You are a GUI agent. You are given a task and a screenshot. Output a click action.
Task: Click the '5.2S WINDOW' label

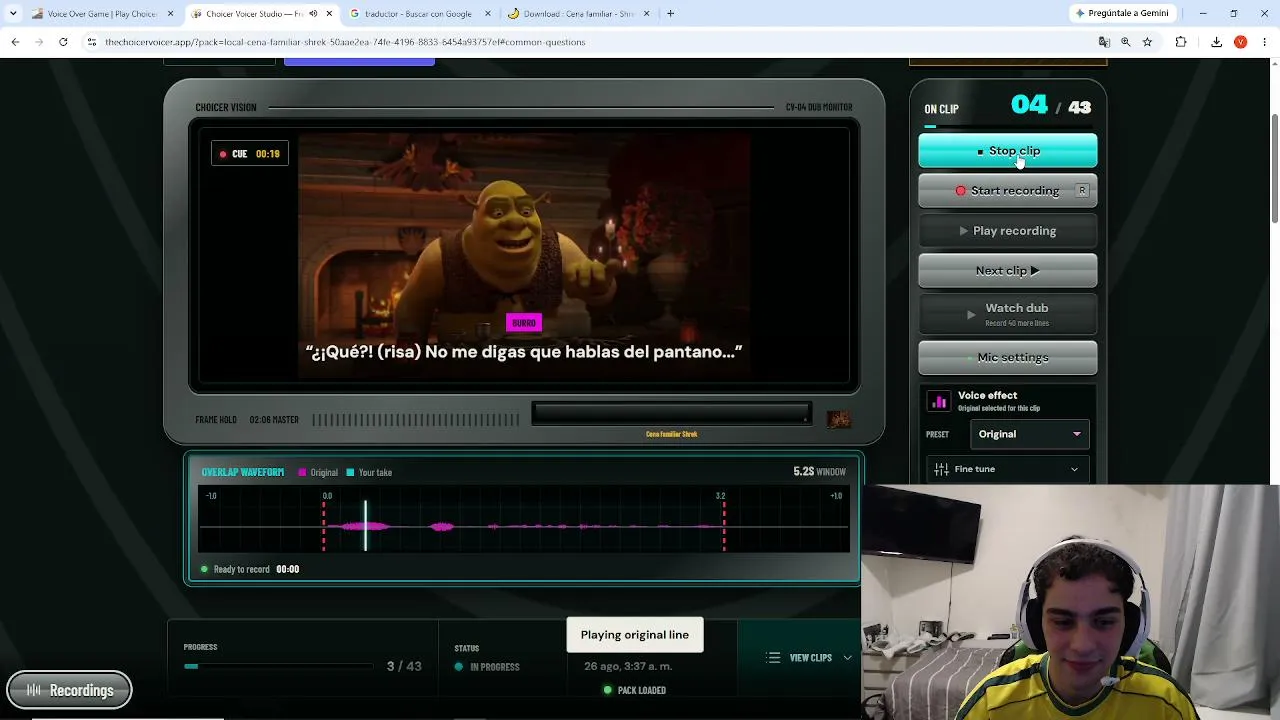point(819,471)
